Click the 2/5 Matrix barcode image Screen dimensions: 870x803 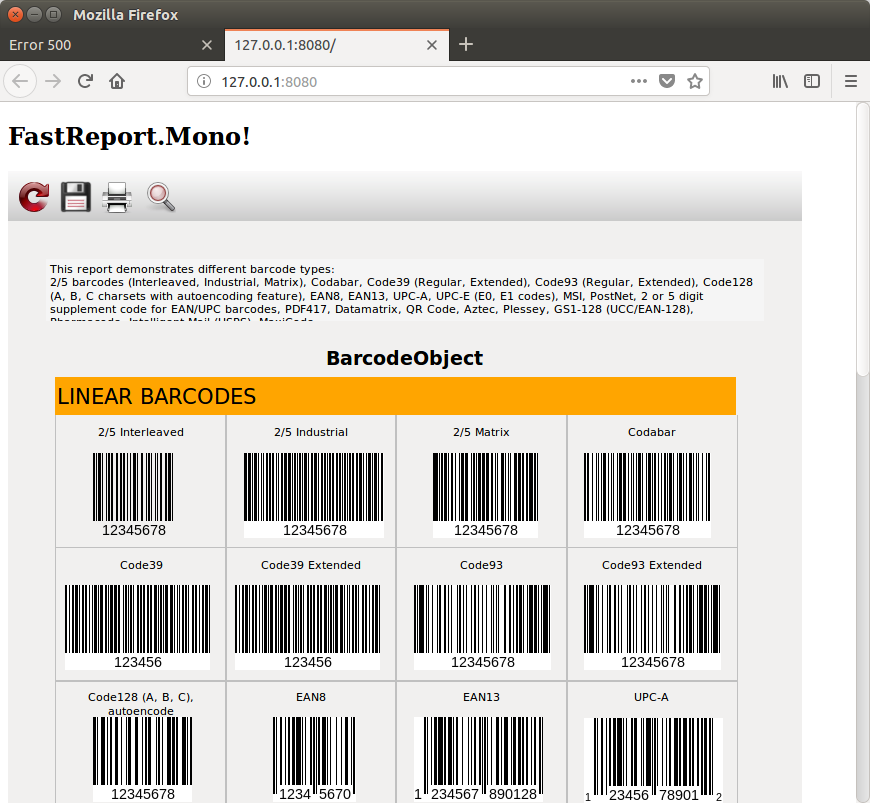tap(485, 495)
